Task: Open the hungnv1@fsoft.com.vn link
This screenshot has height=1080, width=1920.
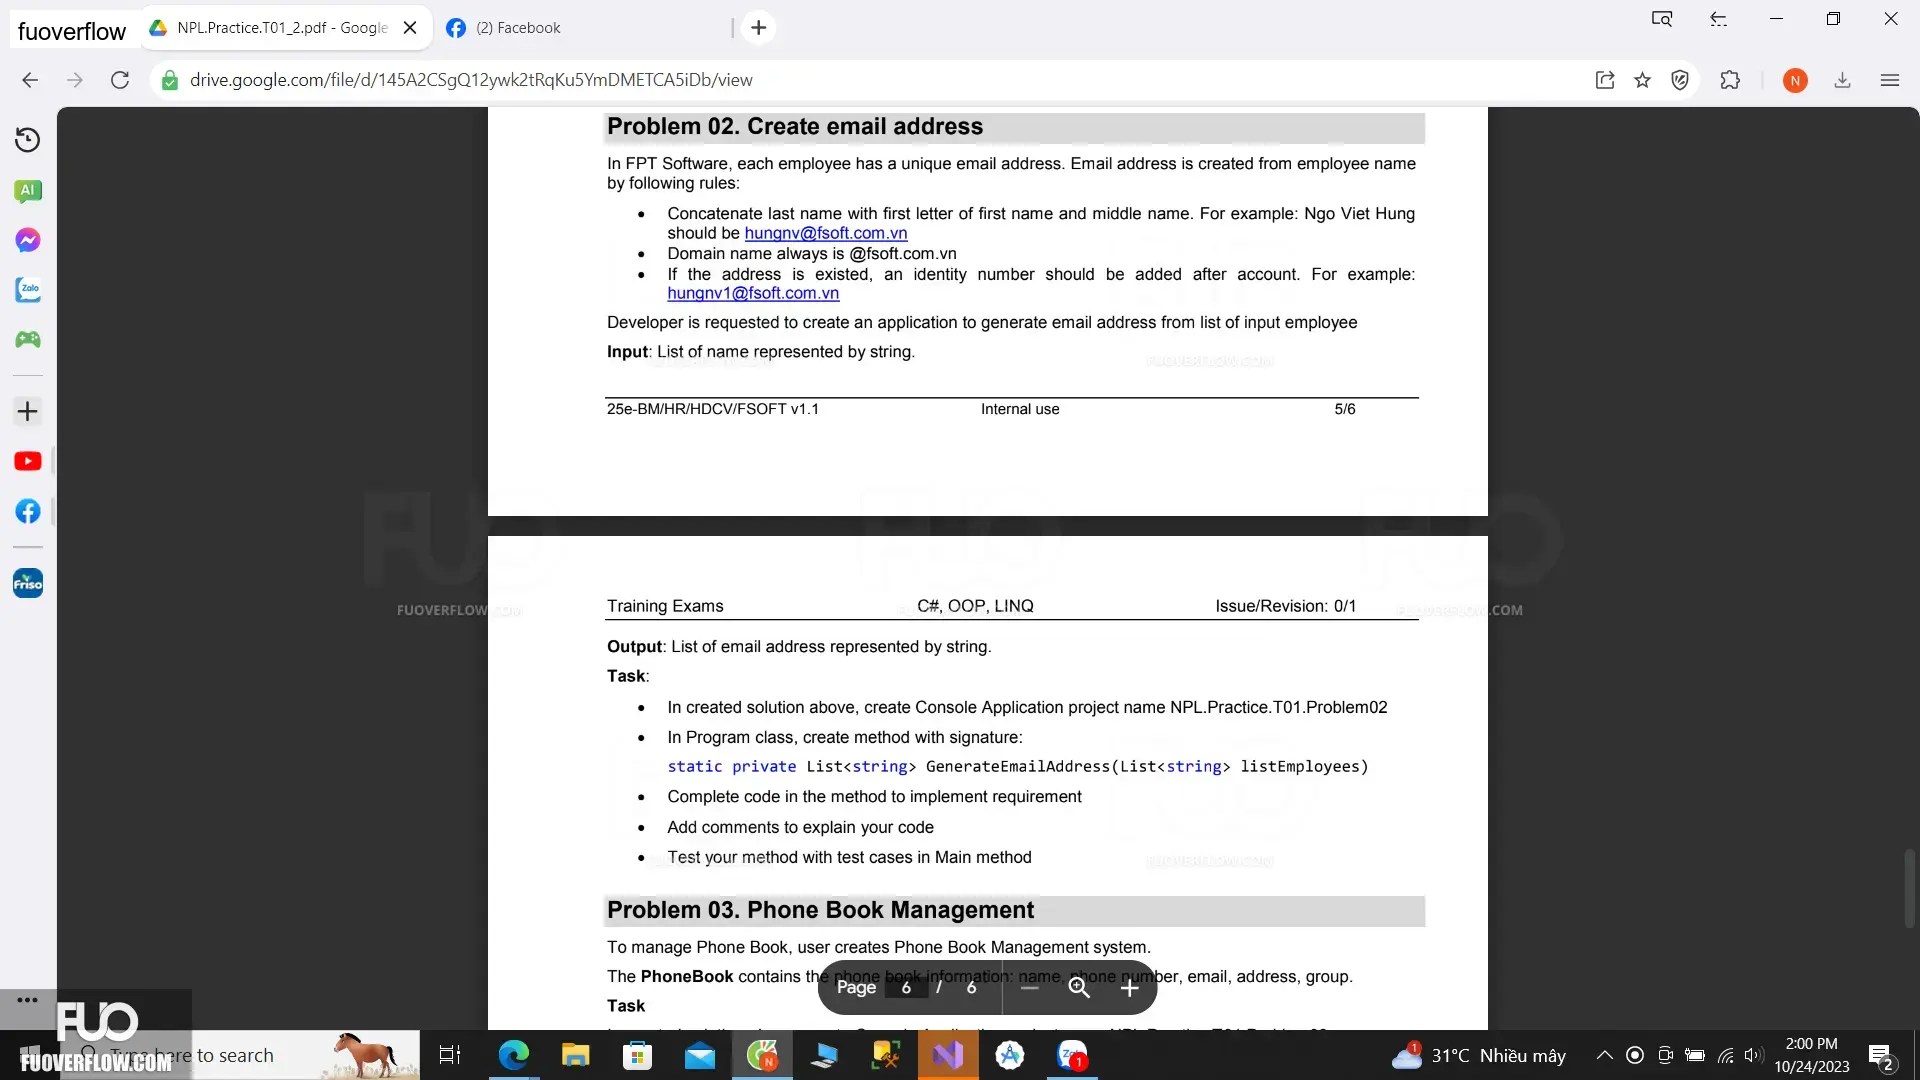Action: [753, 293]
